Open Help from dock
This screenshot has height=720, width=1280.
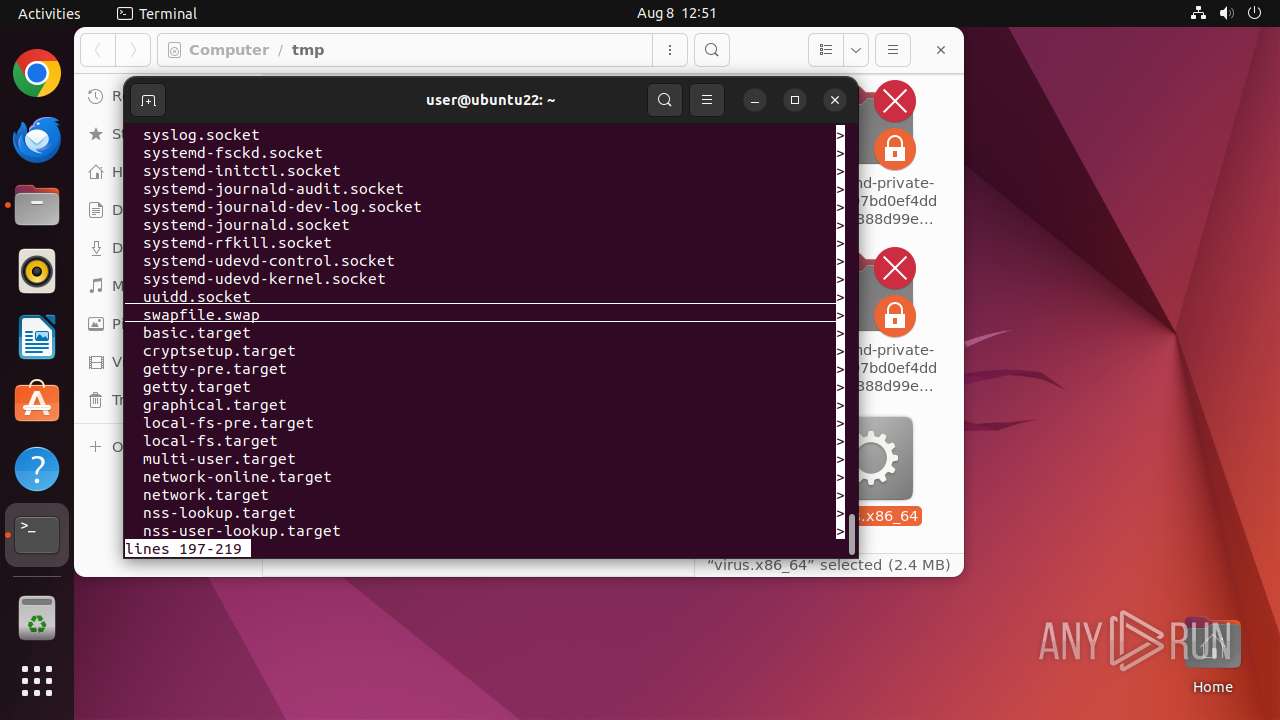[x=37, y=469]
